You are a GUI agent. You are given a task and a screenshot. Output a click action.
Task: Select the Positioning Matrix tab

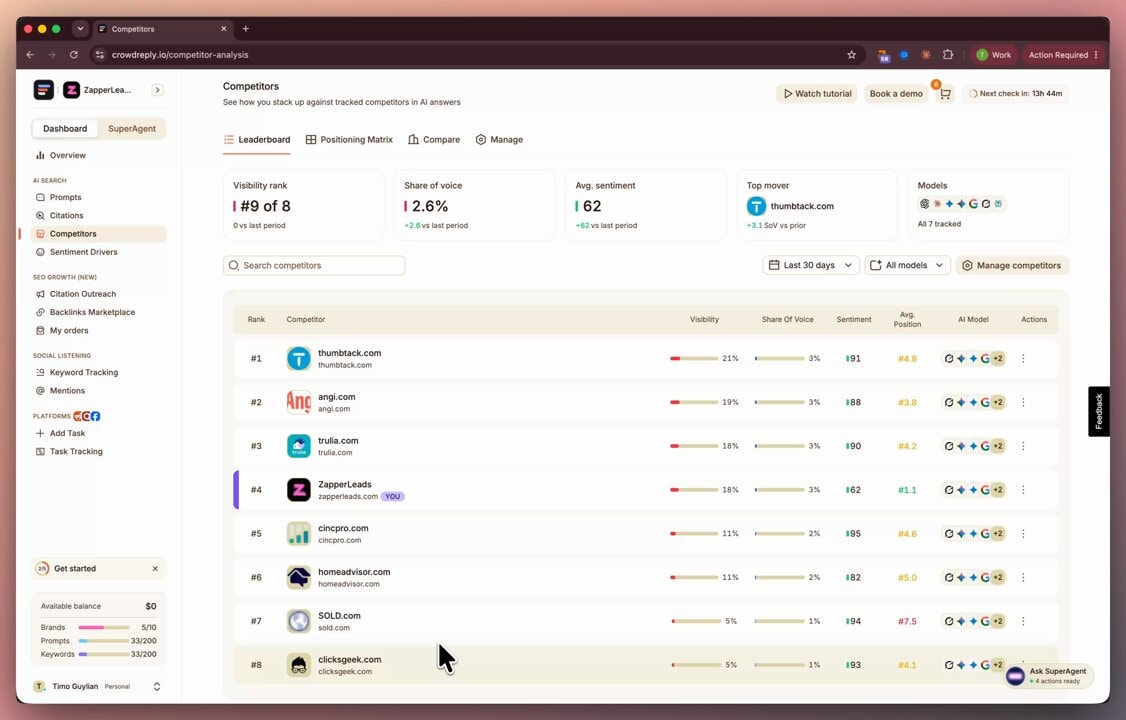tap(349, 139)
